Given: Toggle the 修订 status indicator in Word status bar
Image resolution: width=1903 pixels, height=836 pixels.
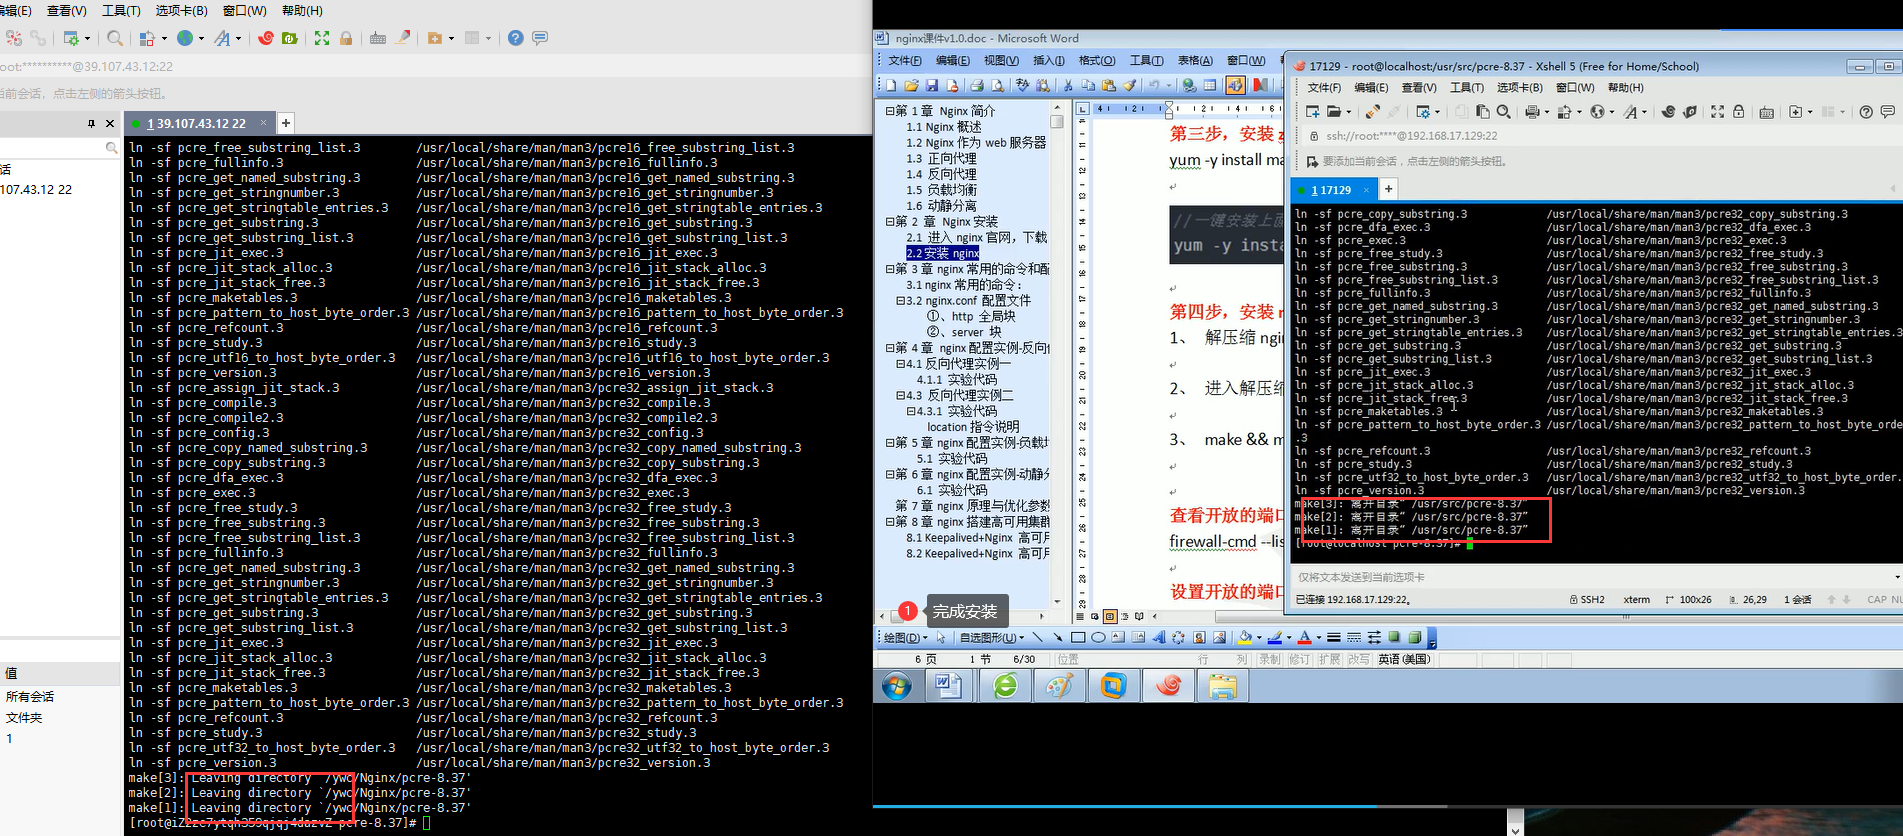Looking at the screenshot, I should click(1299, 660).
